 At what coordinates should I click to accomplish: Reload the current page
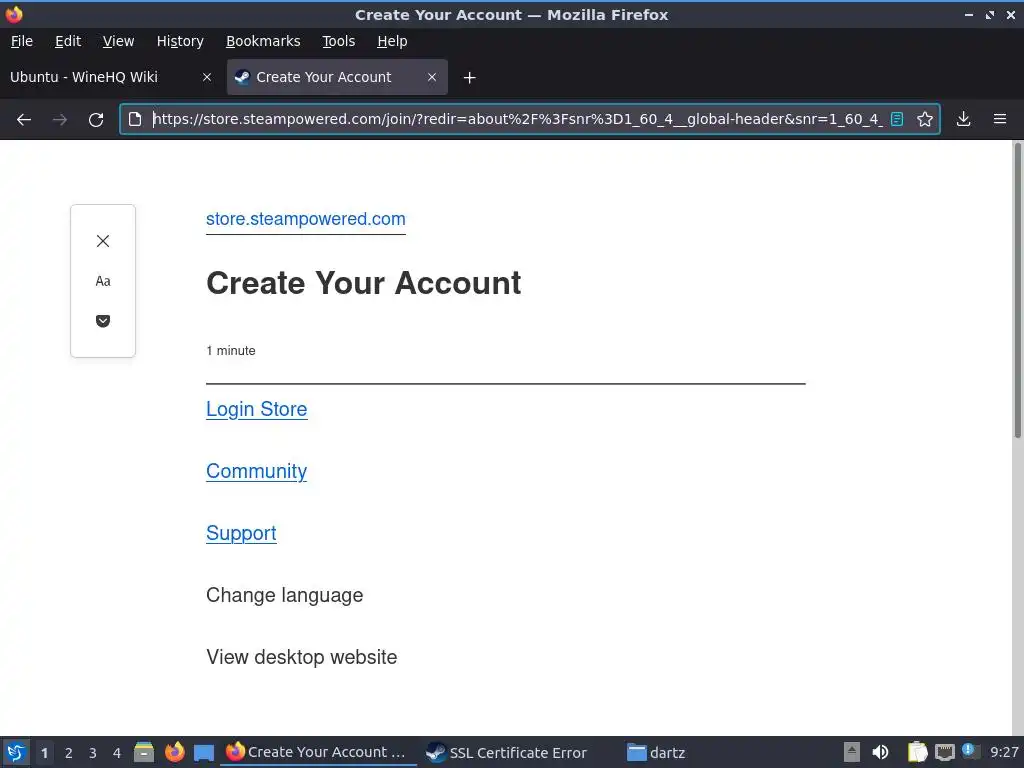coord(96,120)
